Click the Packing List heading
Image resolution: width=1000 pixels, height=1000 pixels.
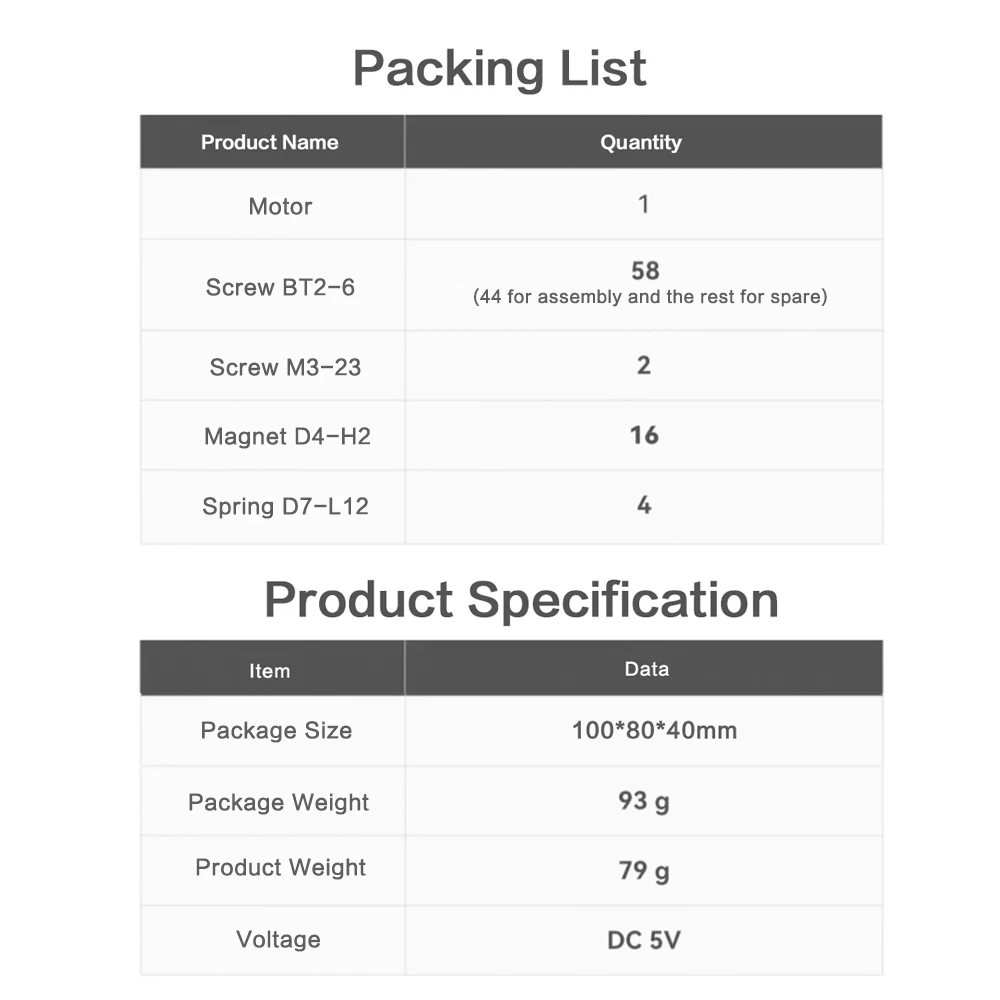click(499, 68)
